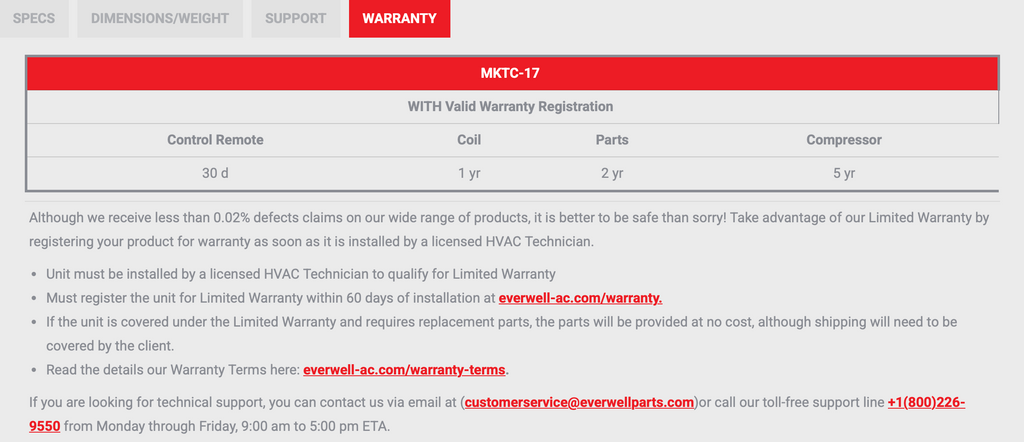Click the Compressor column header
The image size is (1024, 442).
tap(844, 140)
